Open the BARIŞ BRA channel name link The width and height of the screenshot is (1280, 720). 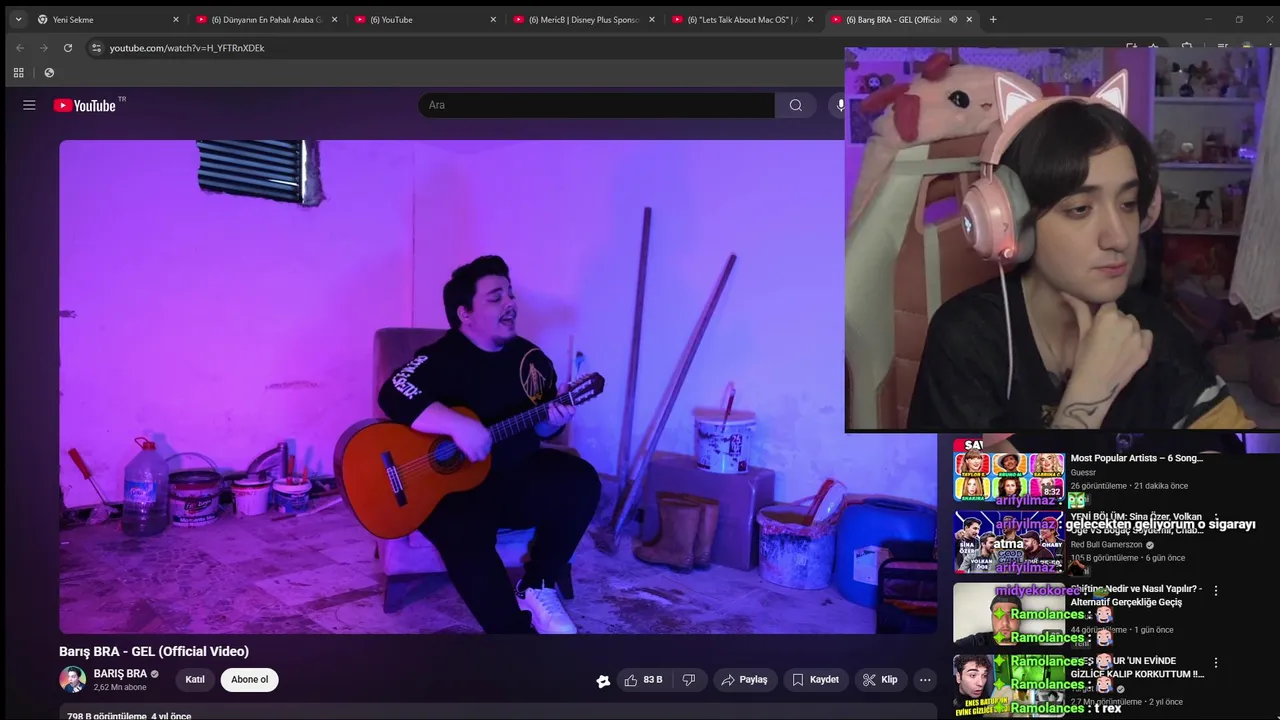(x=120, y=674)
